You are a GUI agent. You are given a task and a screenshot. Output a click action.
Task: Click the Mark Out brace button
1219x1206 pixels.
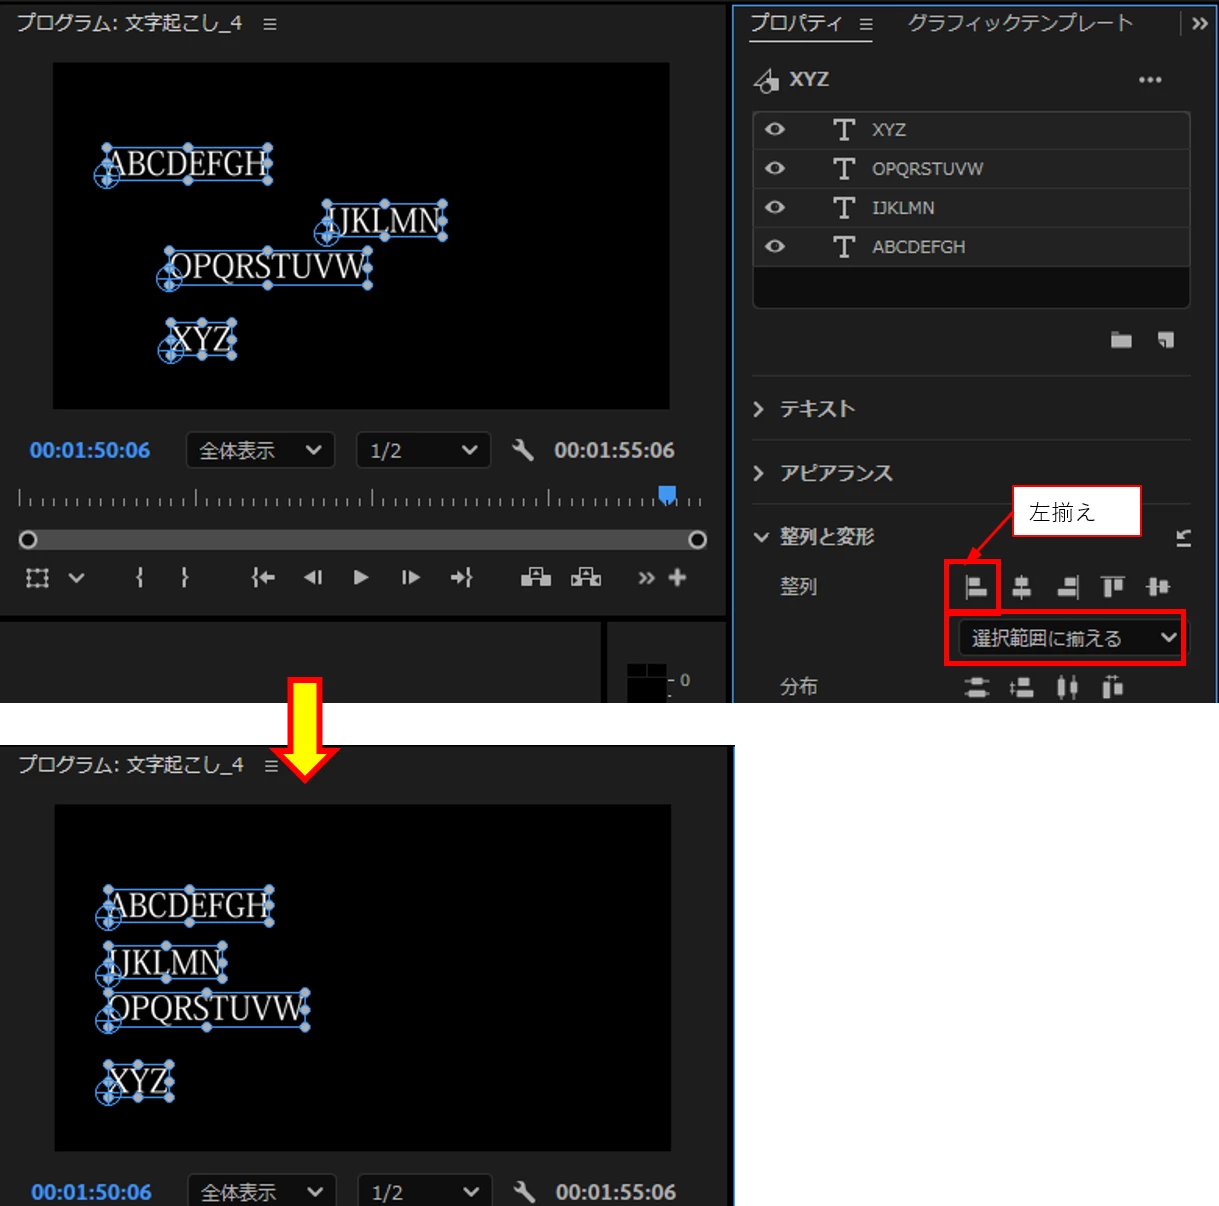184,577
